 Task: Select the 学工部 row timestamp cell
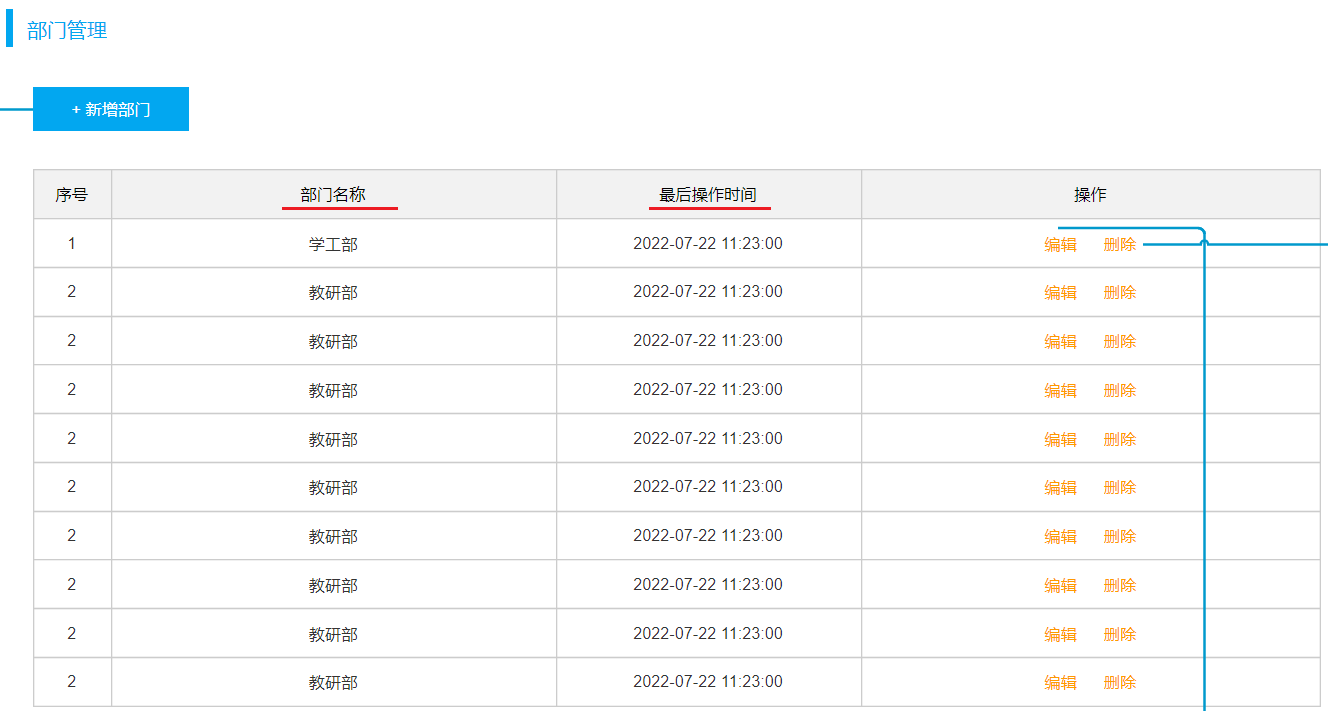(709, 244)
